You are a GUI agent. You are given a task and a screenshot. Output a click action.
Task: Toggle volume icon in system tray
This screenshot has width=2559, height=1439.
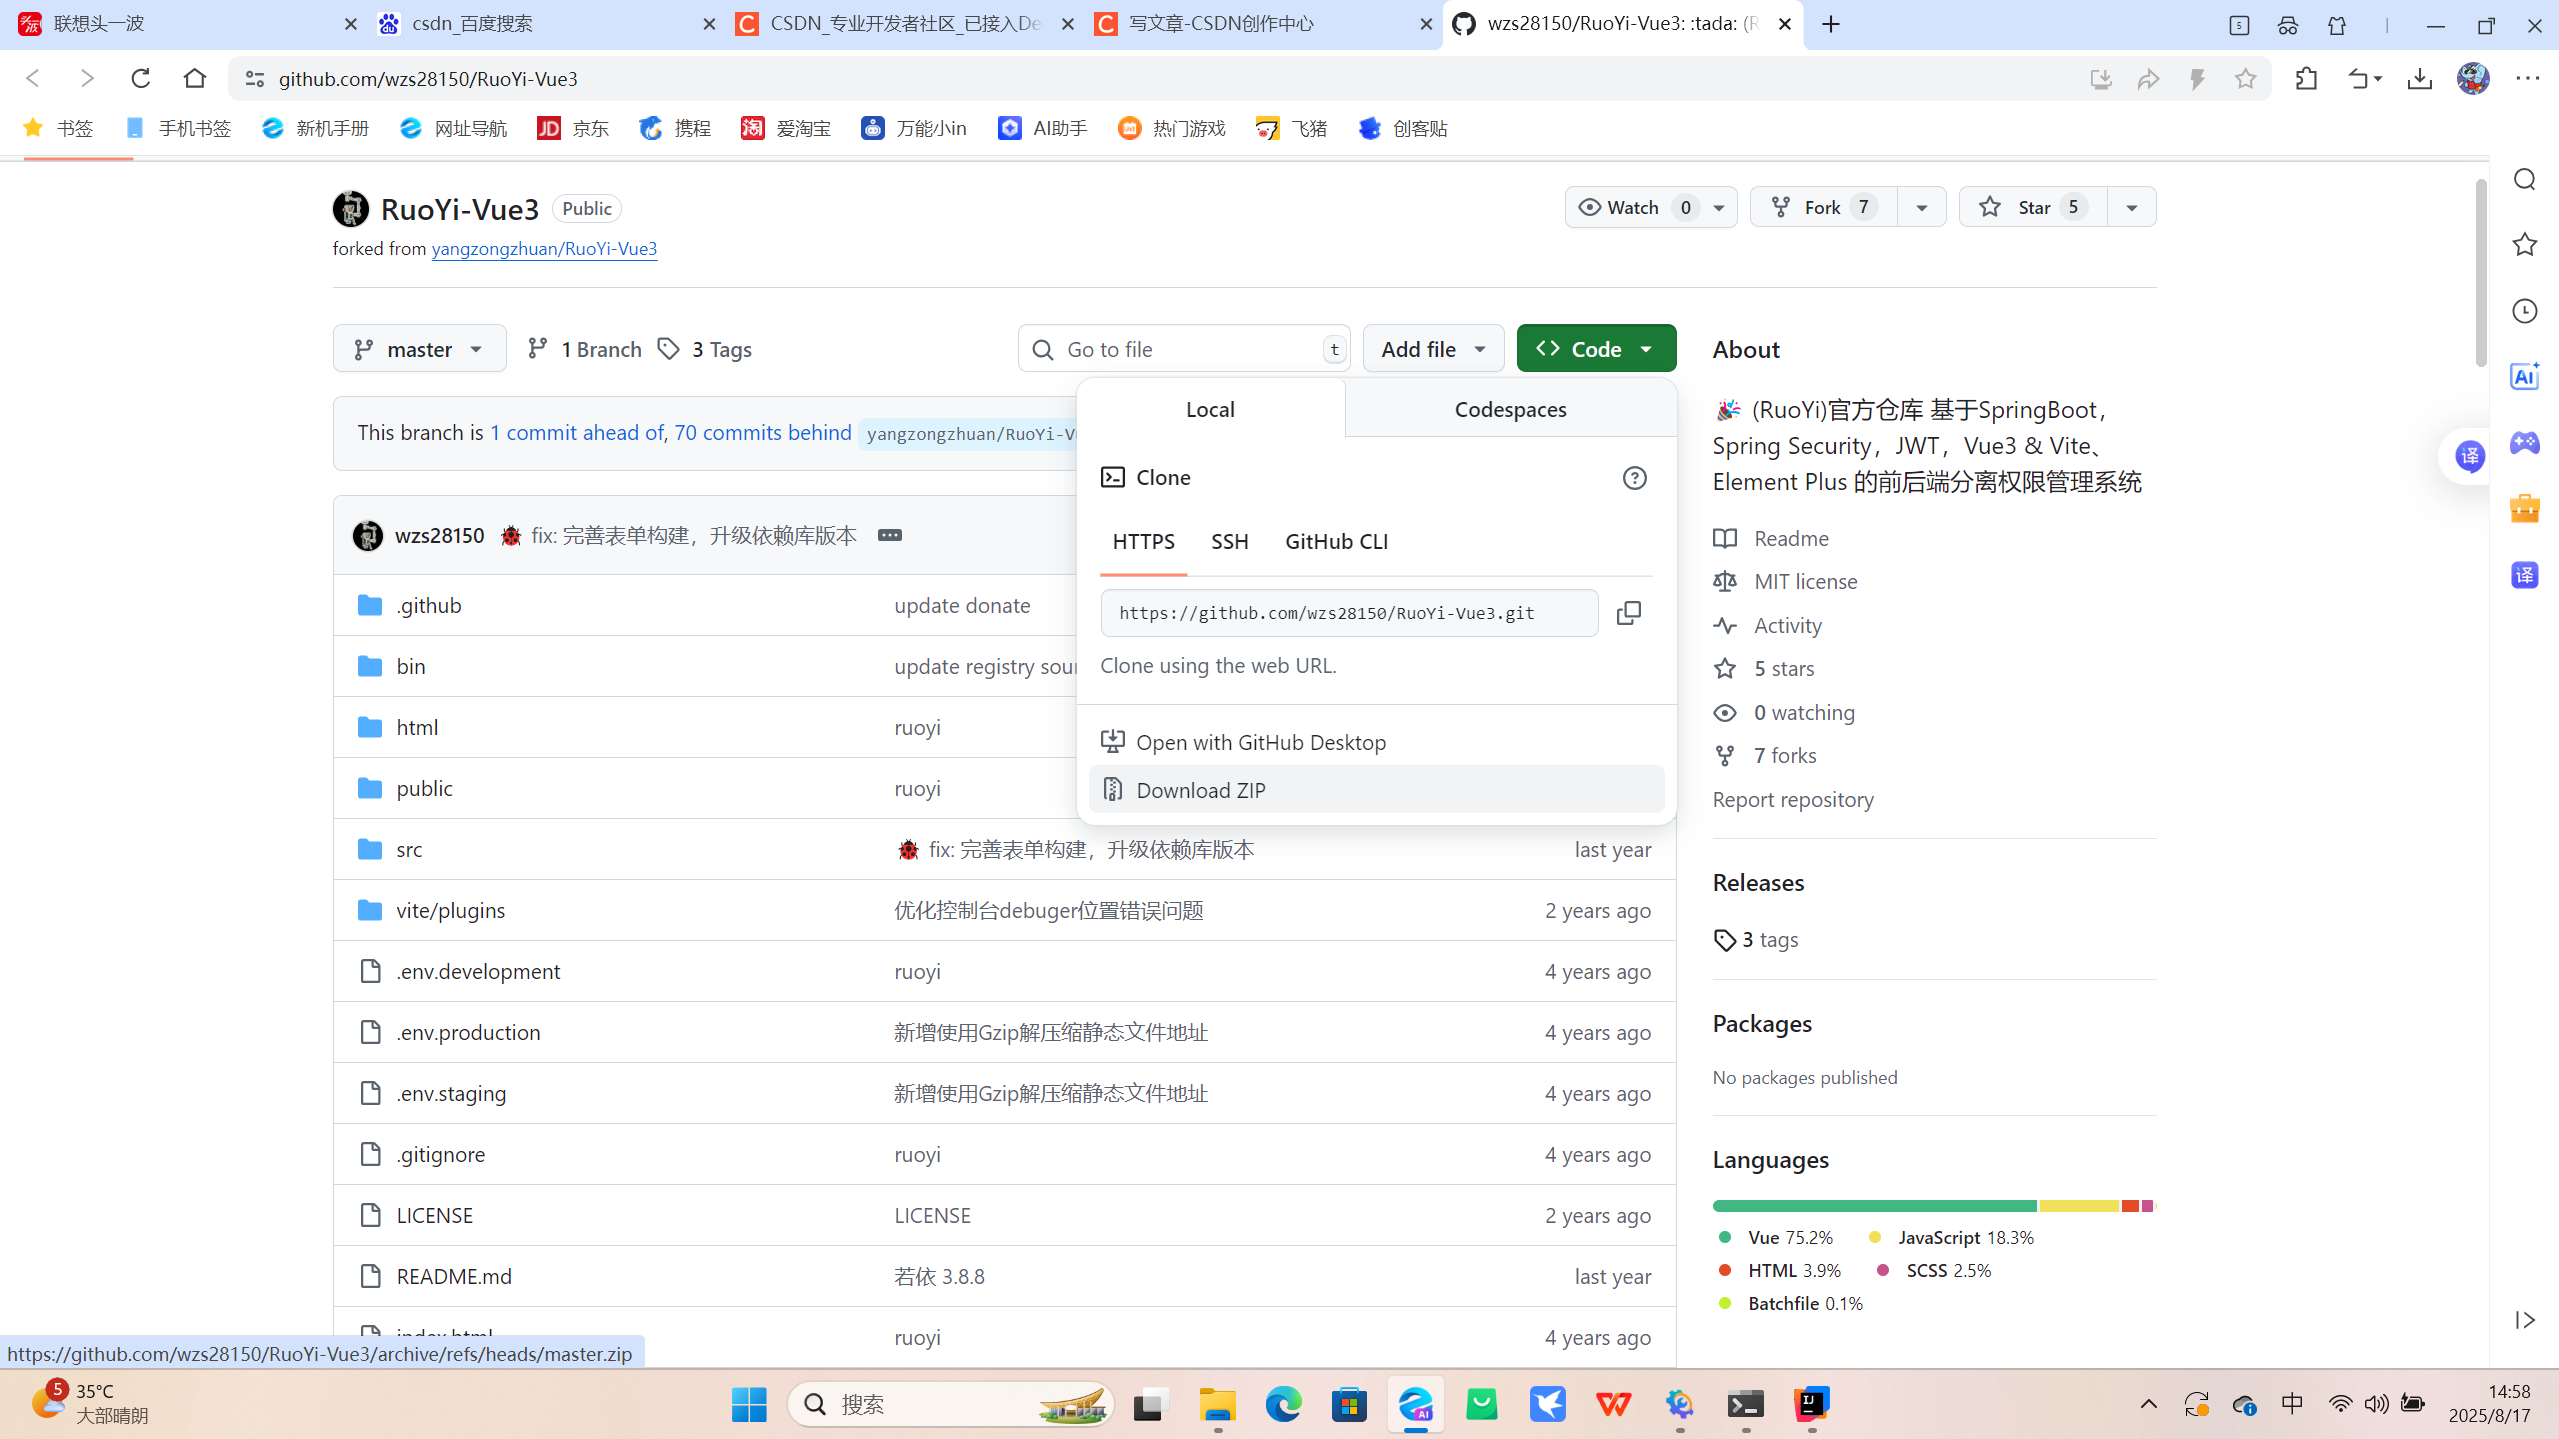[2376, 1404]
